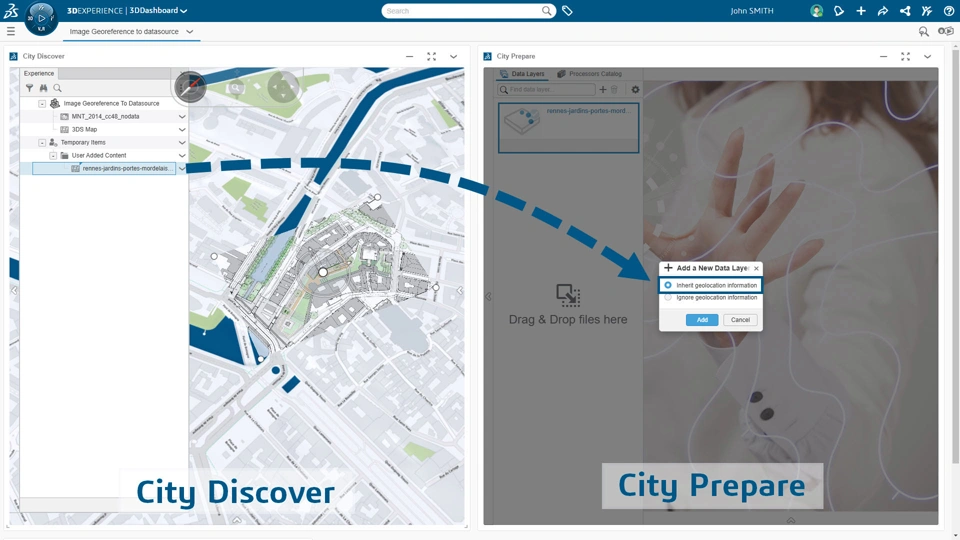
Task: Switch to the Processors Catalog tab
Action: 590,73
